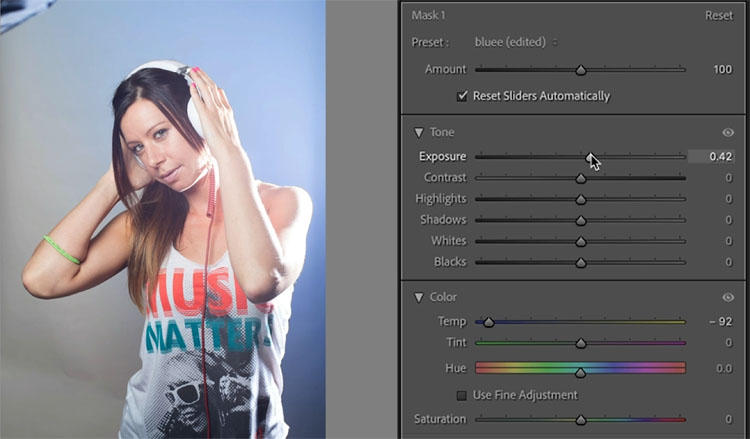Toggle Tone panel visibility eye icon

click(728, 132)
